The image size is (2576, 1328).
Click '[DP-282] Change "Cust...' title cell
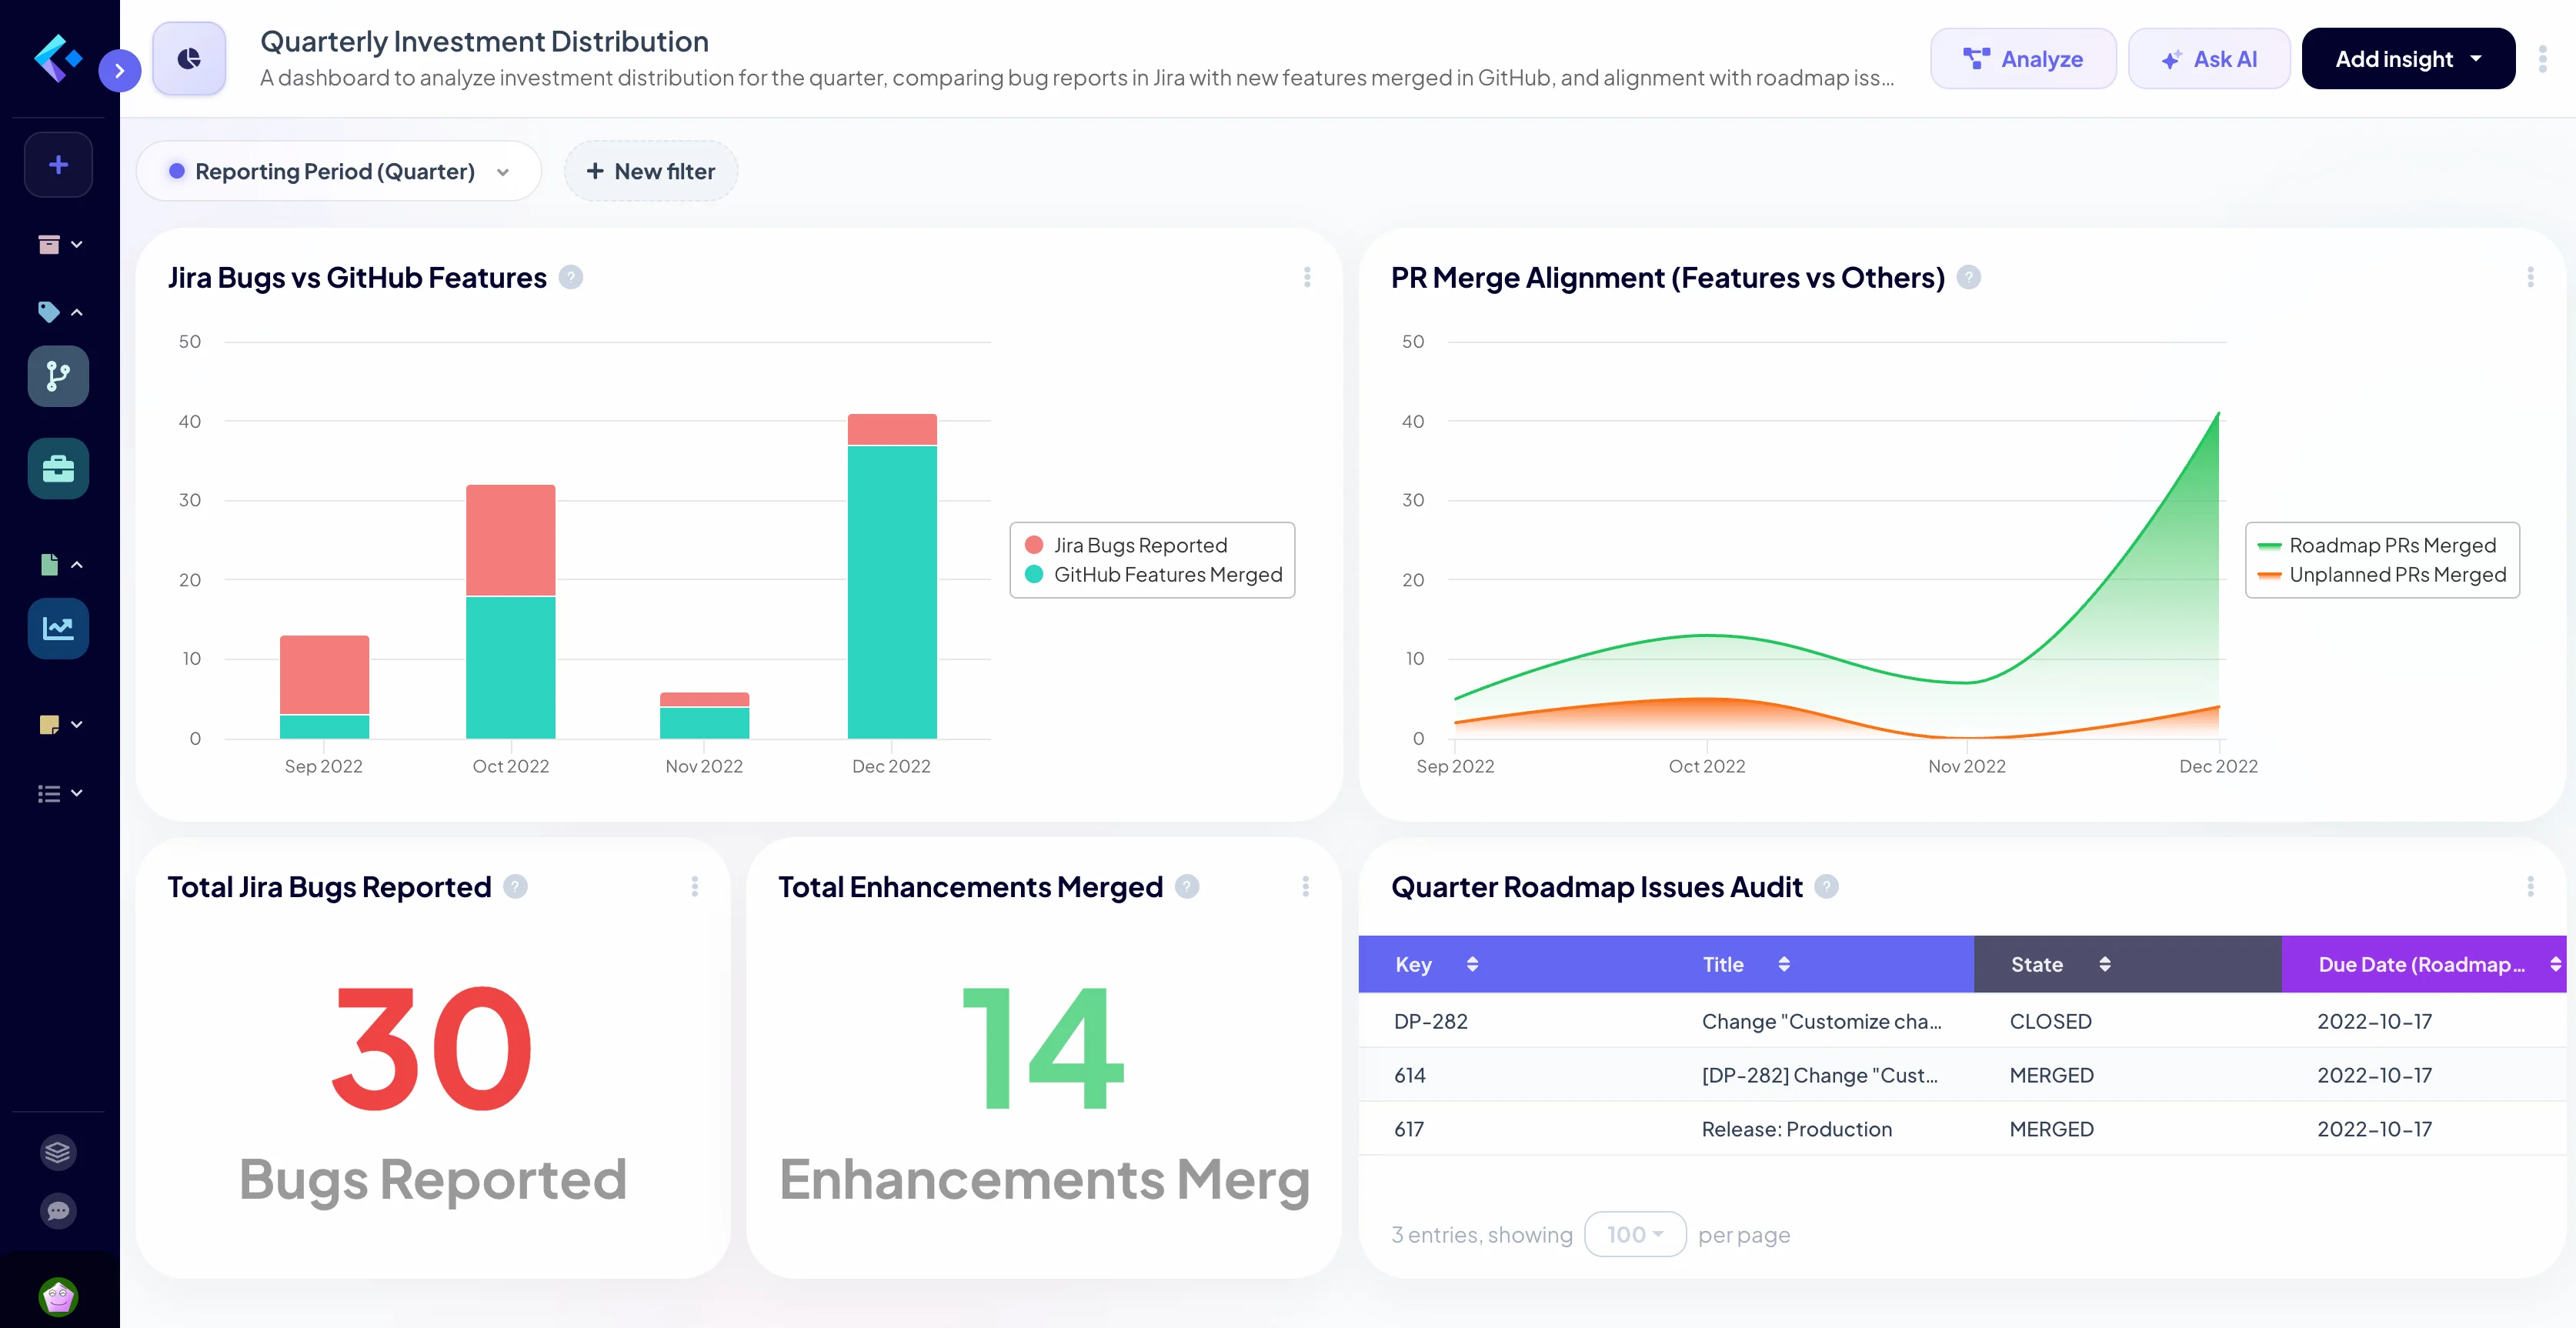click(1820, 1075)
